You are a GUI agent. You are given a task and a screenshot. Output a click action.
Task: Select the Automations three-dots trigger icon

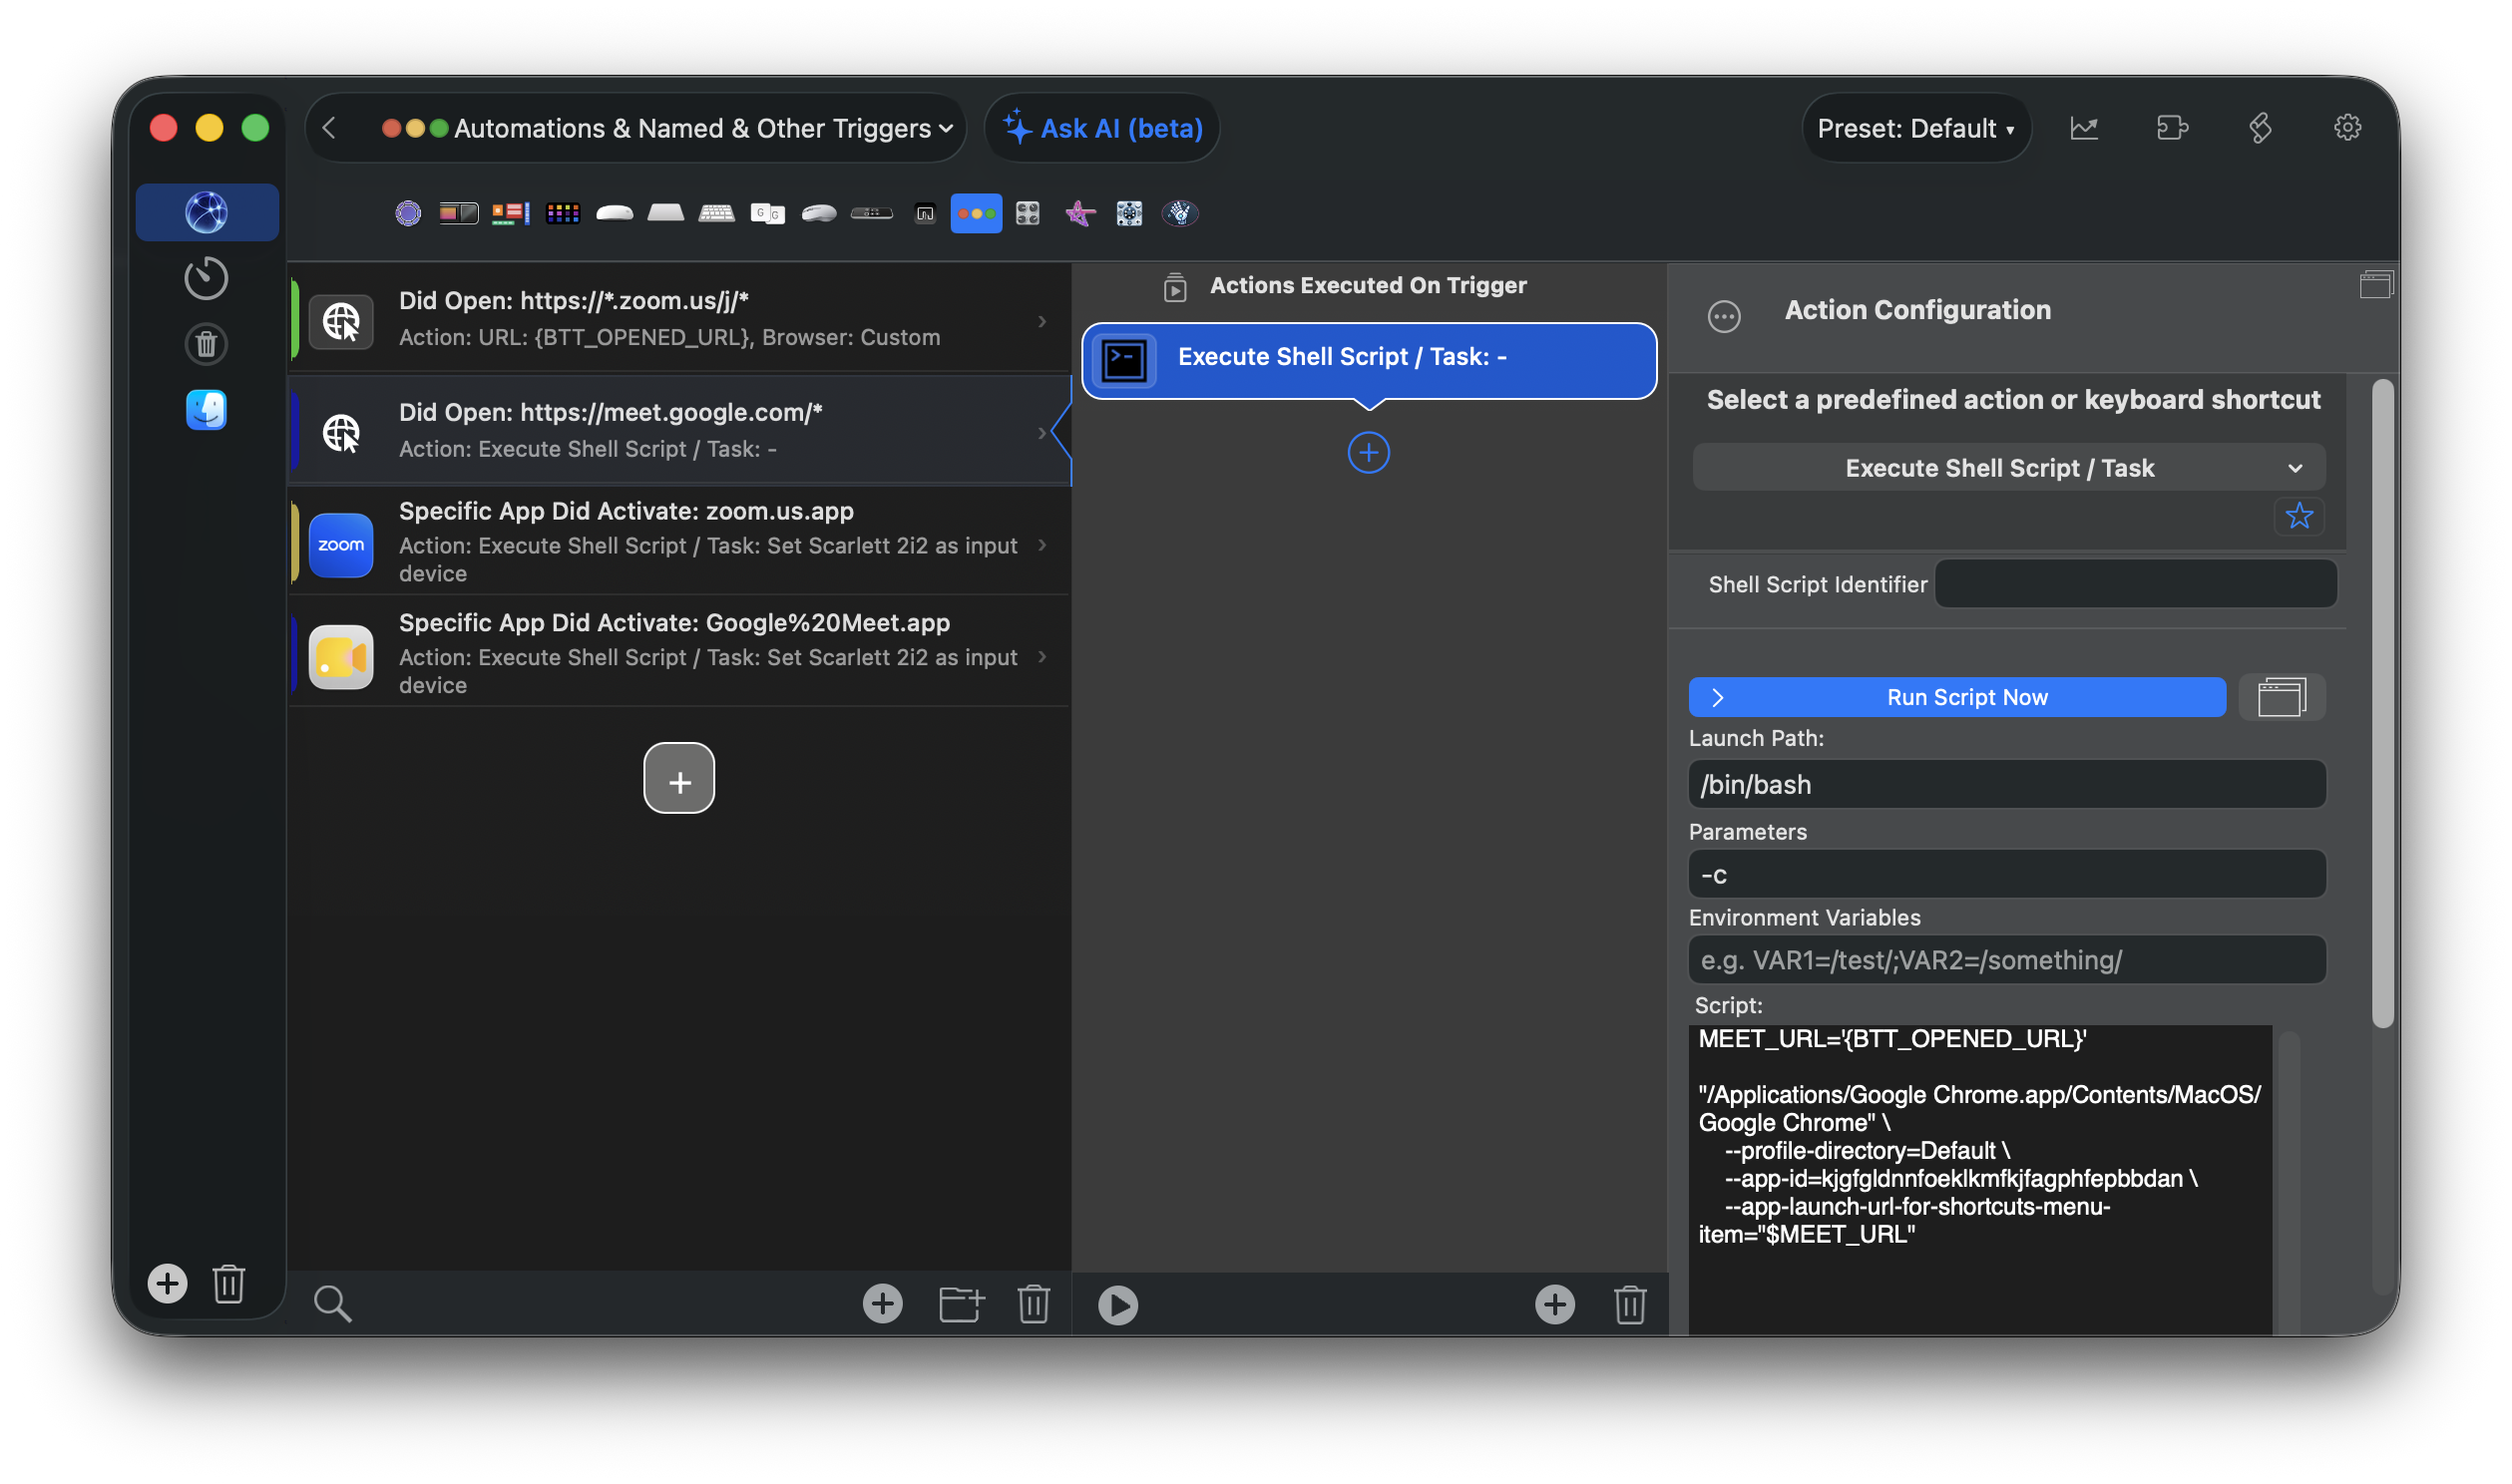tap(976, 213)
